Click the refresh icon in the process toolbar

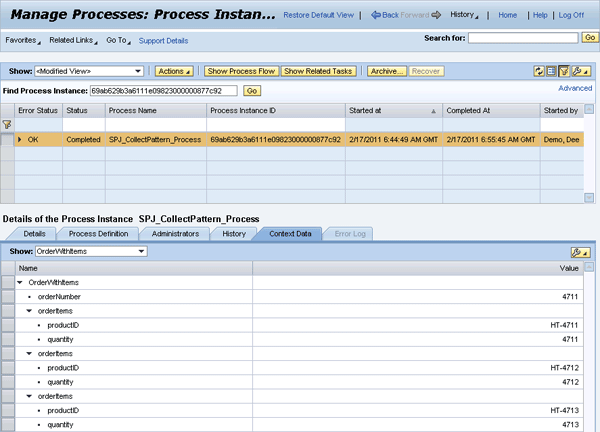point(539,71)
